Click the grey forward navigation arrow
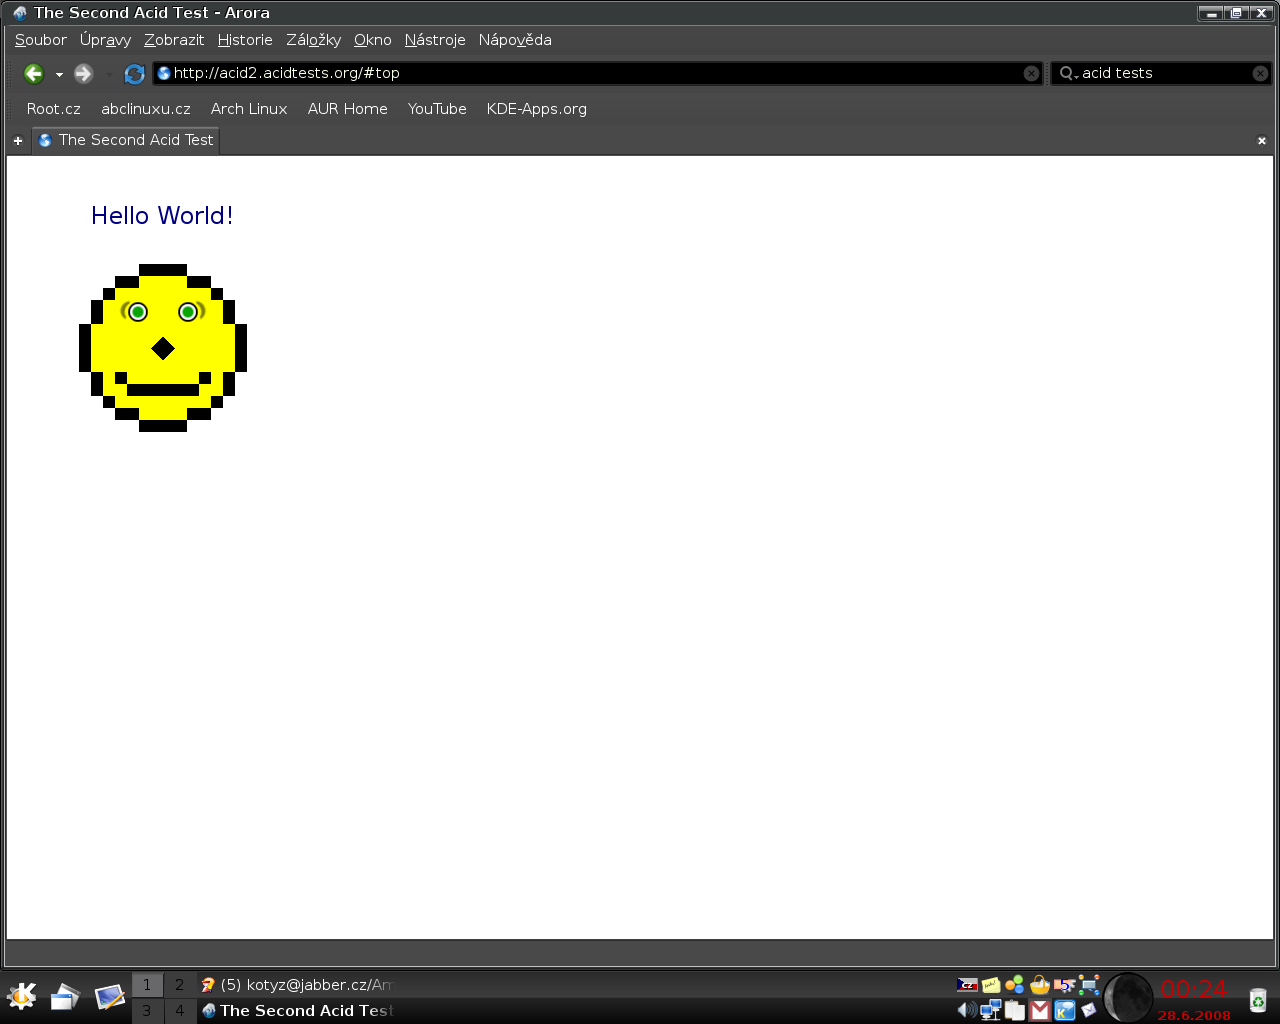Viewport: 1280px width, 1024px height. pos(84,73)
